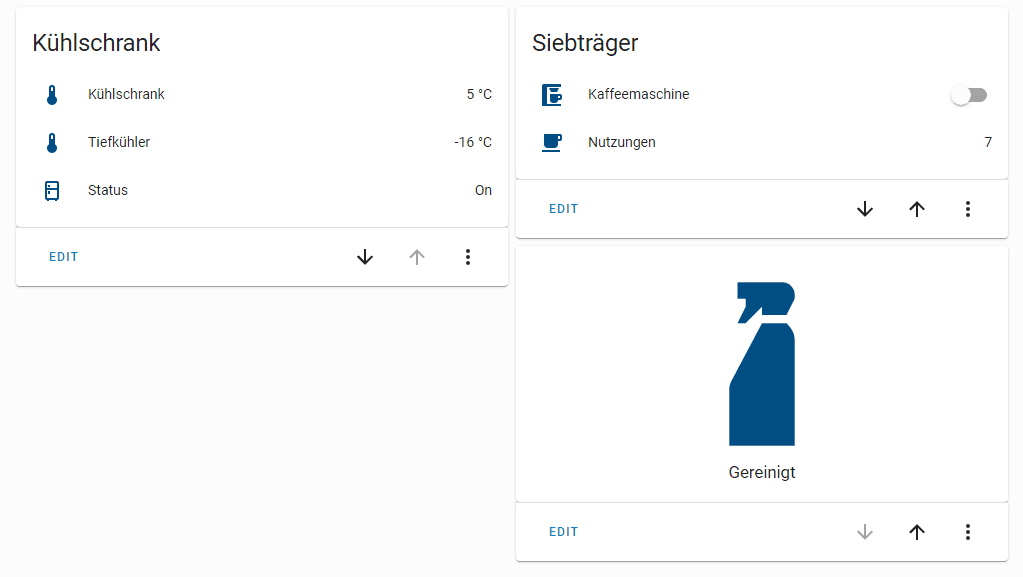Edit the Siebträger card

[x=564, y=209]
